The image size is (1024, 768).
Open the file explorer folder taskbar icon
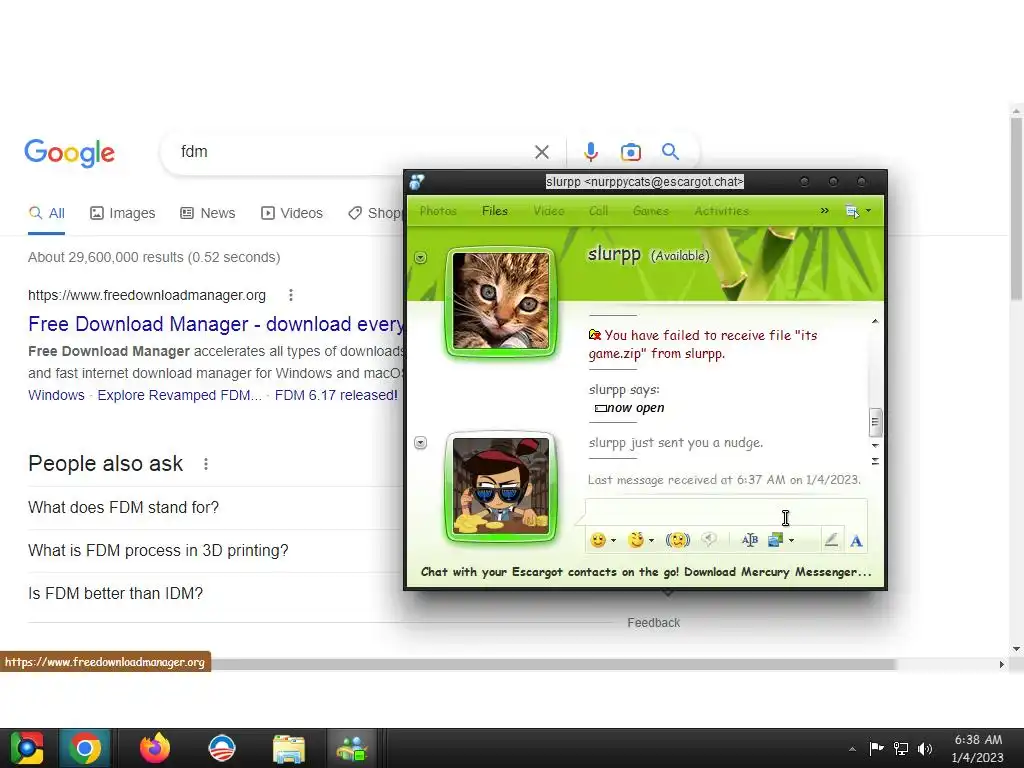[x=289, y=748]
